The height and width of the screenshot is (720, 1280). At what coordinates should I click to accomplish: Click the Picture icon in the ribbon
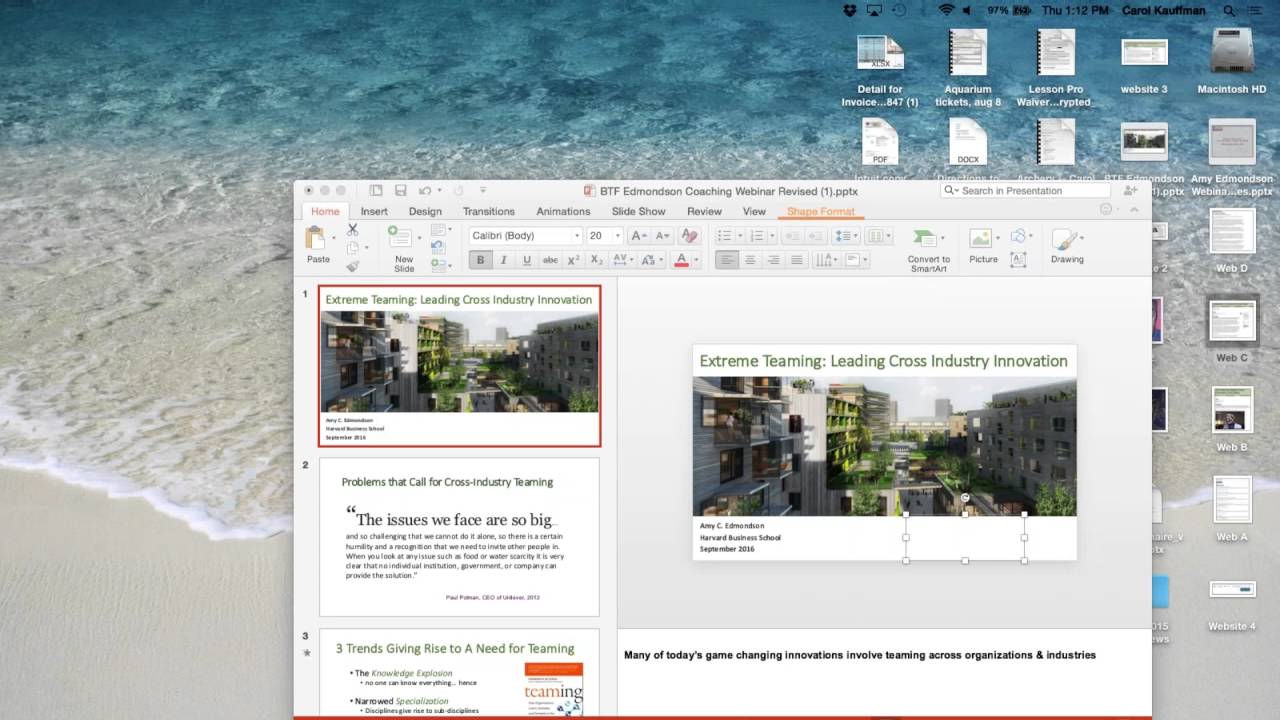tap(980, 238)
